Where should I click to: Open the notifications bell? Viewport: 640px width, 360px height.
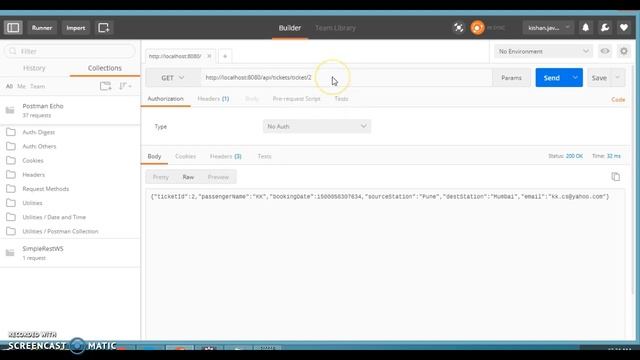click(585, 28)
